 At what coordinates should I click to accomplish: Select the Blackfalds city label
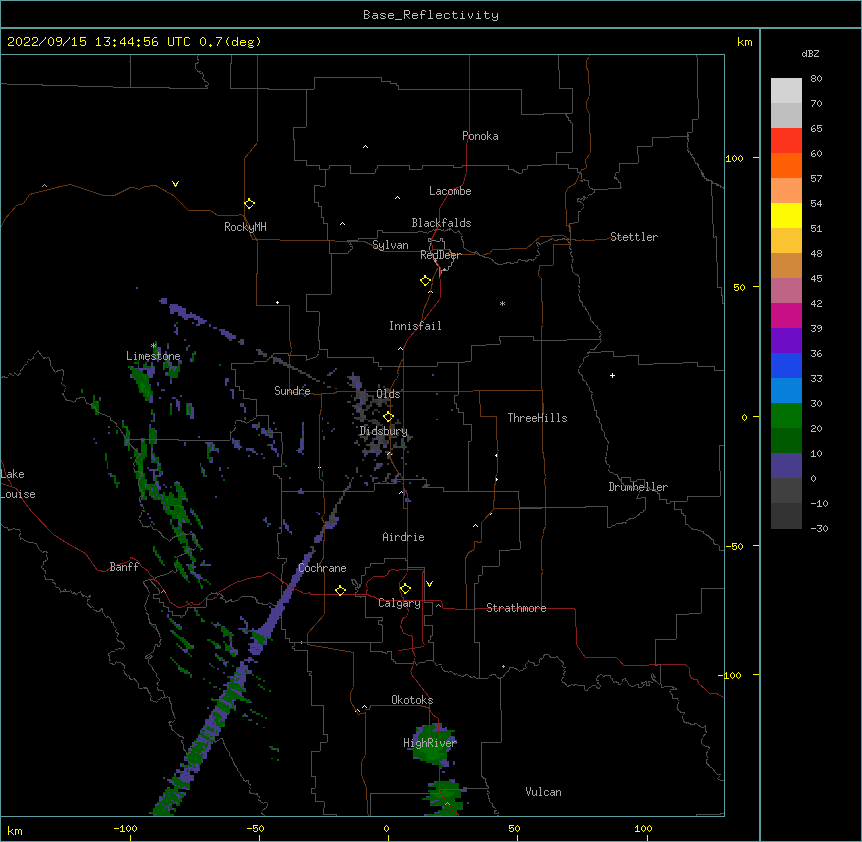click(441, 223)
